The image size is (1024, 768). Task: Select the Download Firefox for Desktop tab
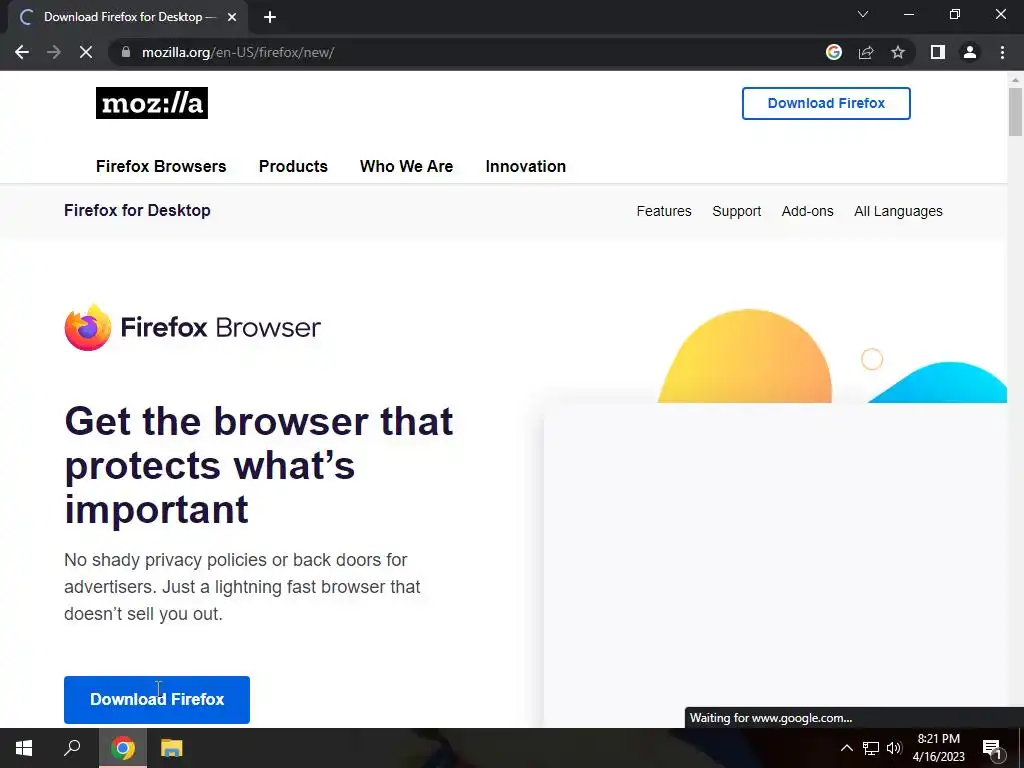[127, 17]
